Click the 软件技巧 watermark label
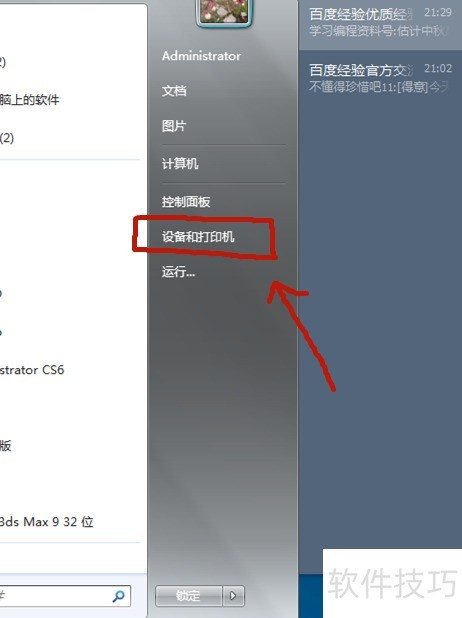462x618 pixels. point(393,583)
